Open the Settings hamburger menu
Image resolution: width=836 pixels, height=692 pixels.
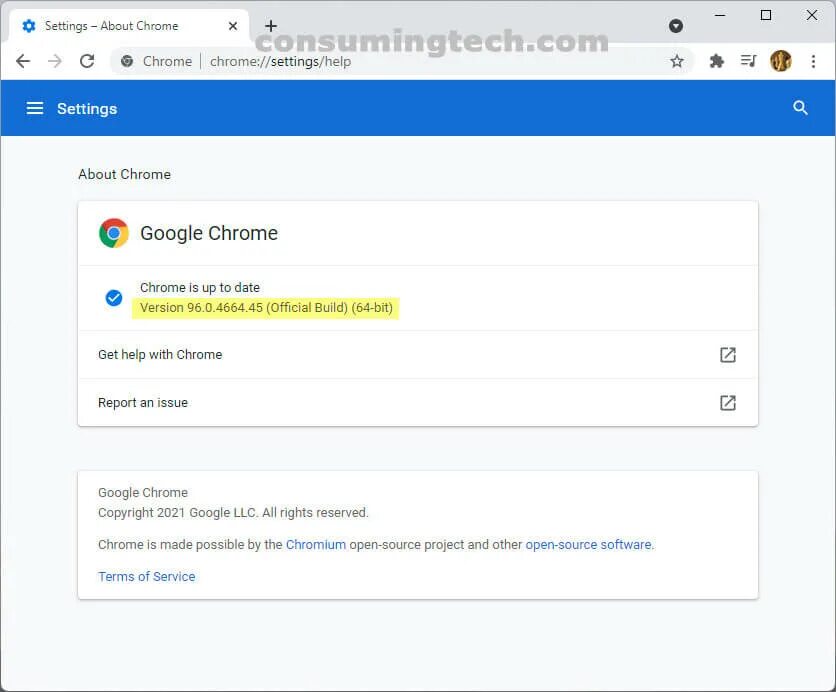pyautogui.click(x=35, y=108)
